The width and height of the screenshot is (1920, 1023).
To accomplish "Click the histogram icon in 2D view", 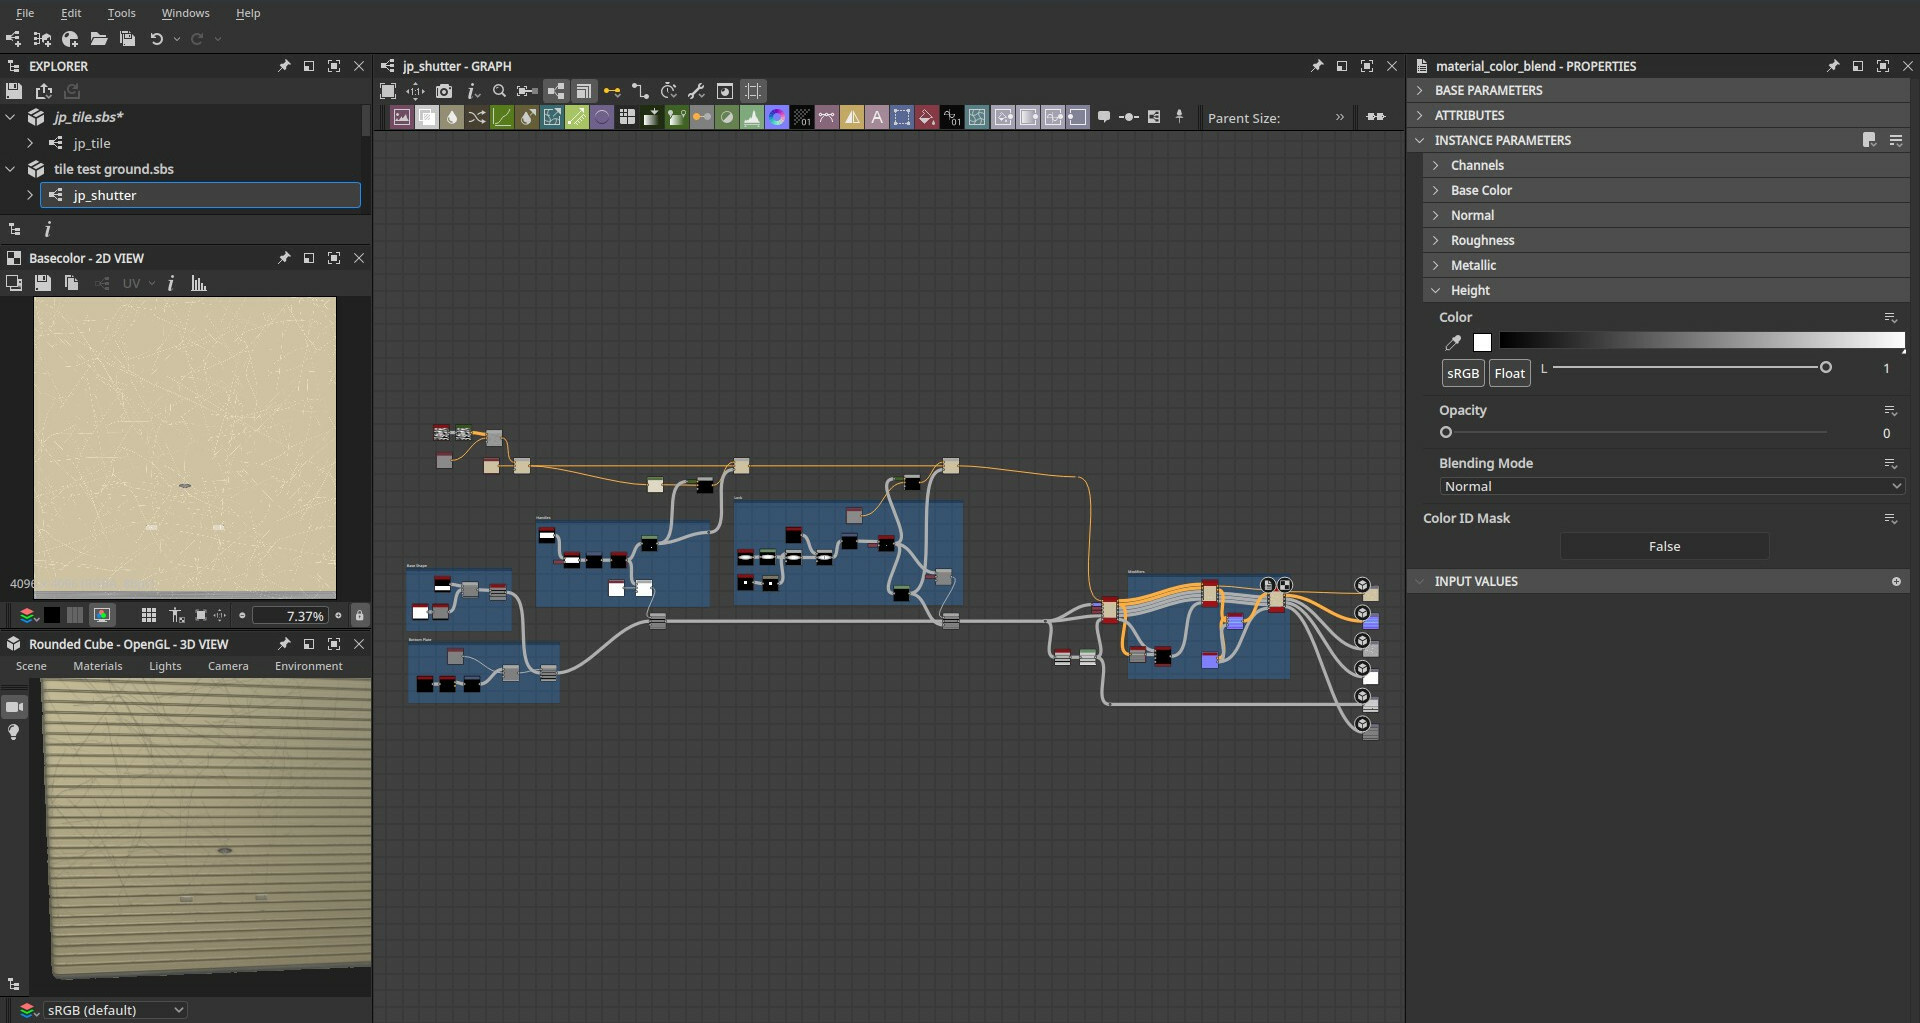I will (199, 284).
